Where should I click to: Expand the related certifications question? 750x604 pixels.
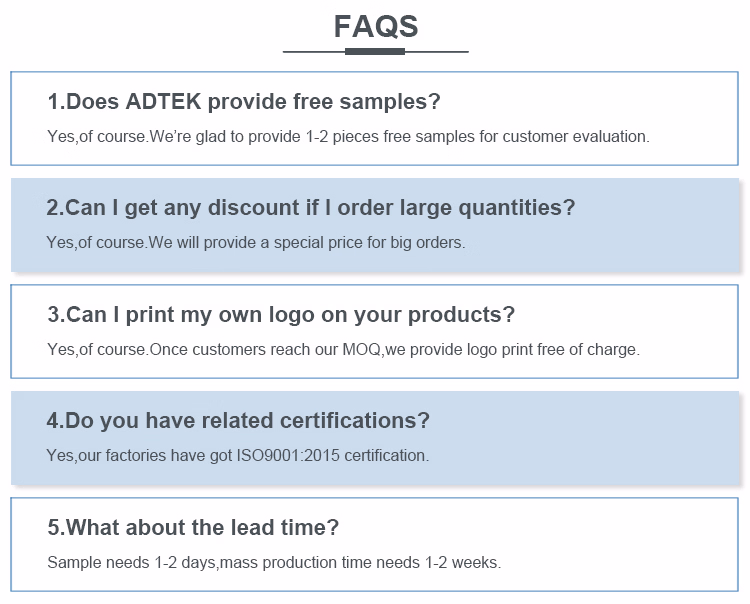(238, 420)
